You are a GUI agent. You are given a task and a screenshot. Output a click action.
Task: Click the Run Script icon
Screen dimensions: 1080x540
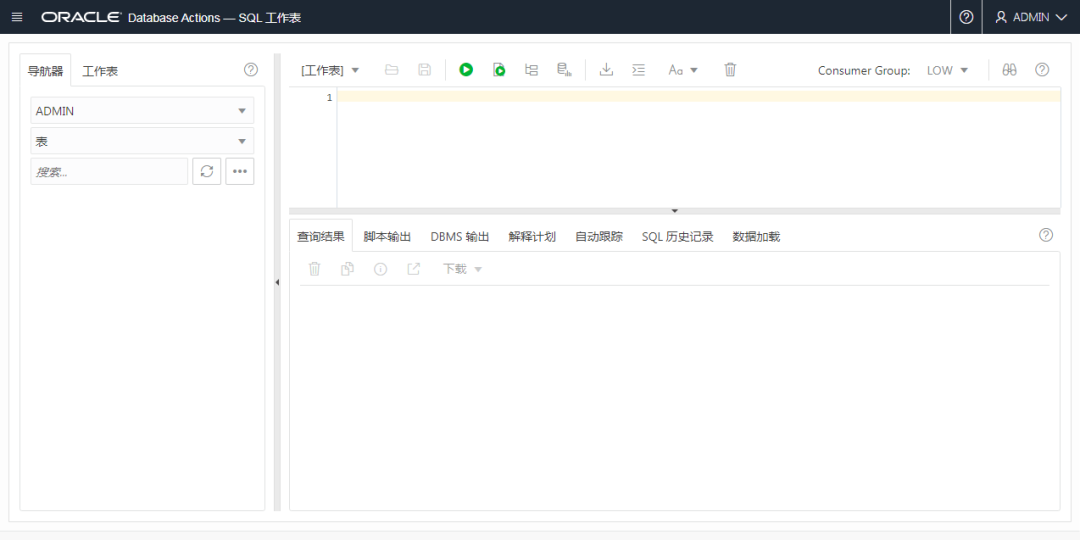[x=499, y=70]
